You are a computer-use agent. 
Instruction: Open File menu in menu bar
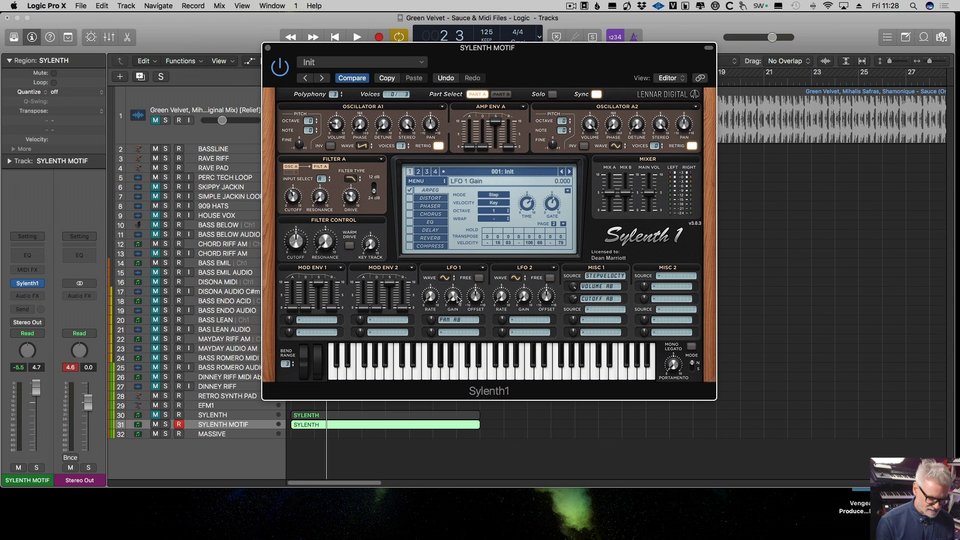point(80,6)
